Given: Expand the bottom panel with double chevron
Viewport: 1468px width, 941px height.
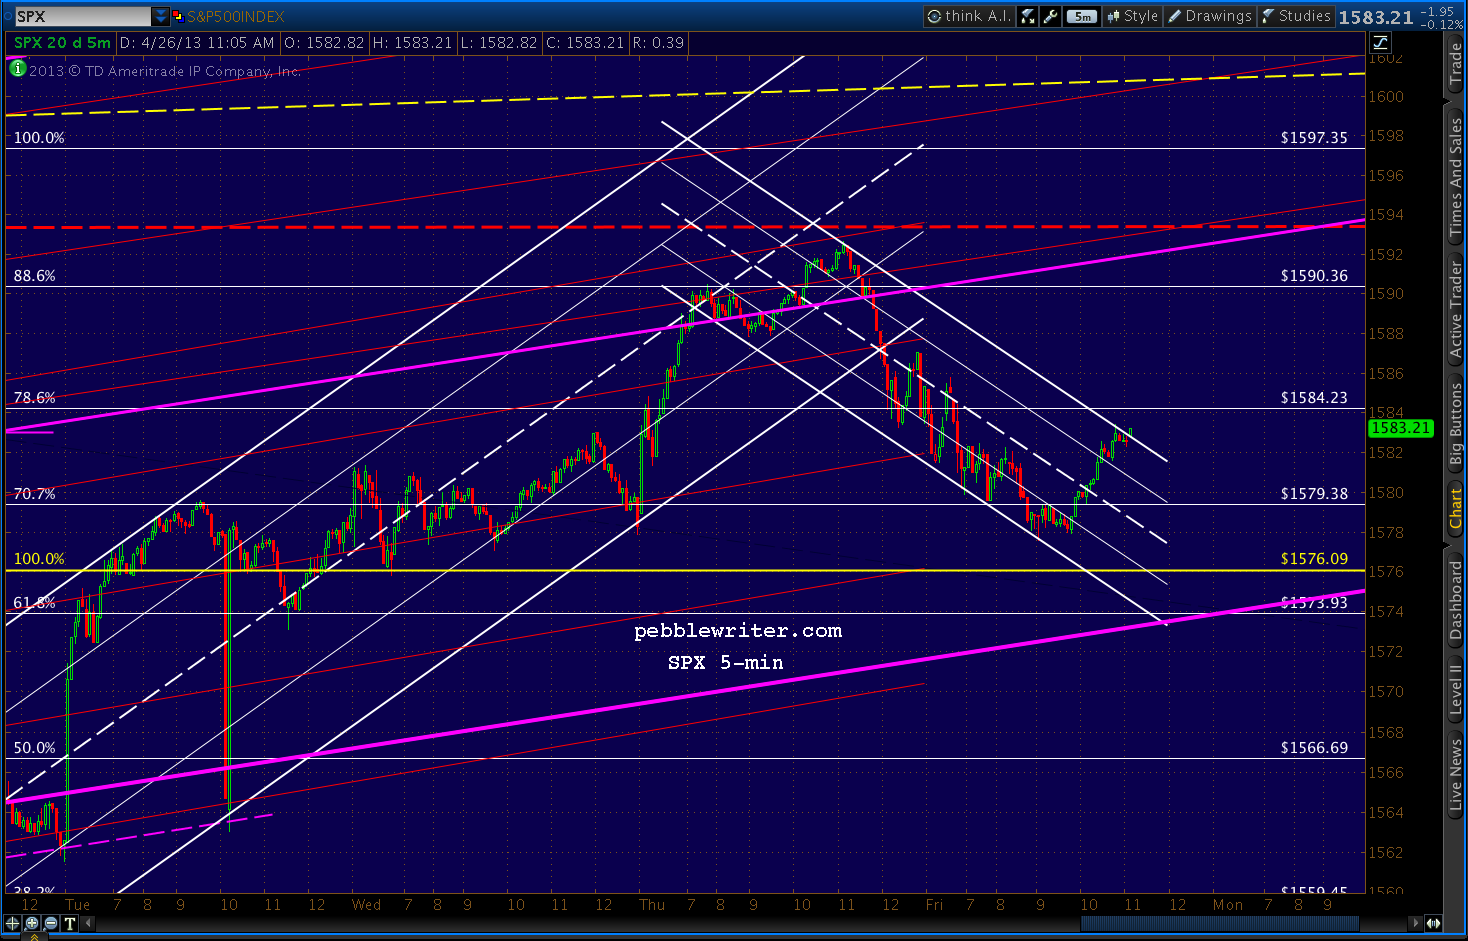Looking at the screenshot, I should [x=36, y=937].
